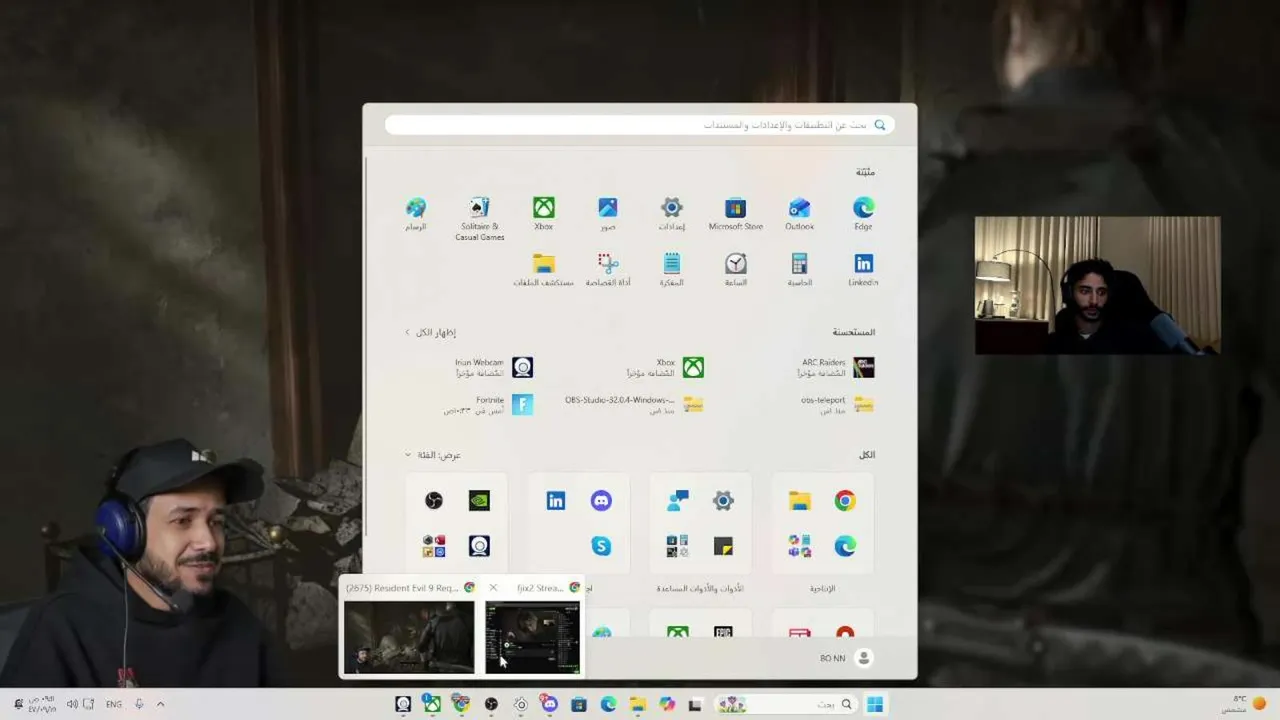Screen dimensions: 1280x720
Task: Click the Start menu search box
Action: coord(640,125)
